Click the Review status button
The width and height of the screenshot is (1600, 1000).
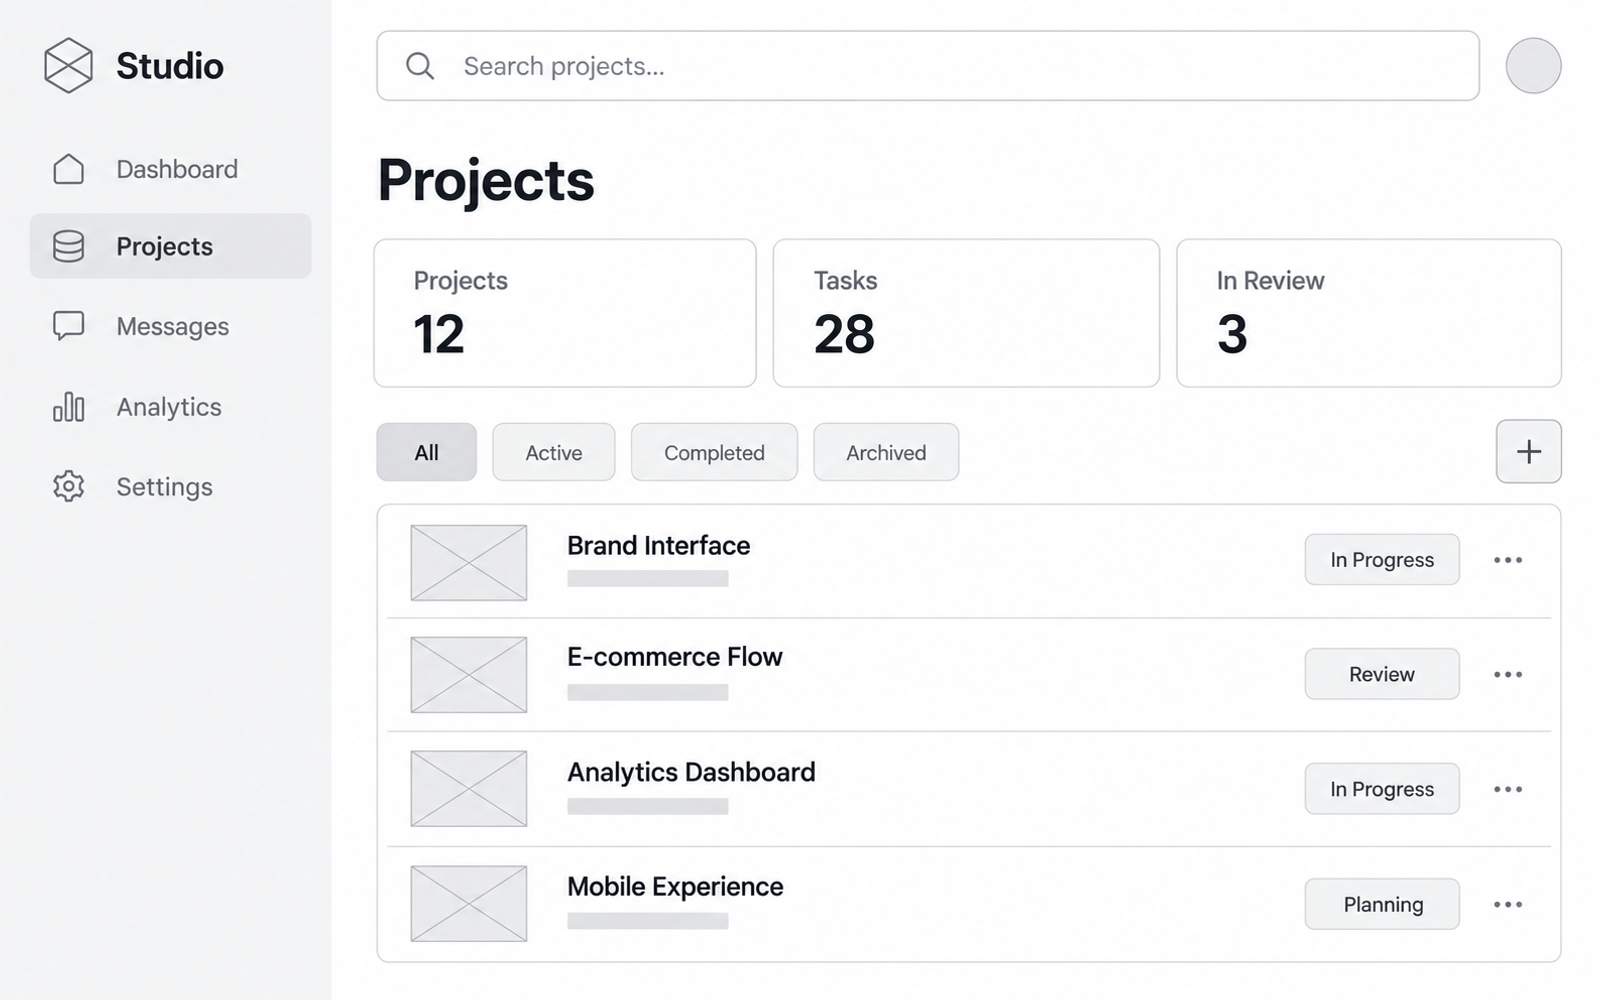click(x=1382, y=674)
